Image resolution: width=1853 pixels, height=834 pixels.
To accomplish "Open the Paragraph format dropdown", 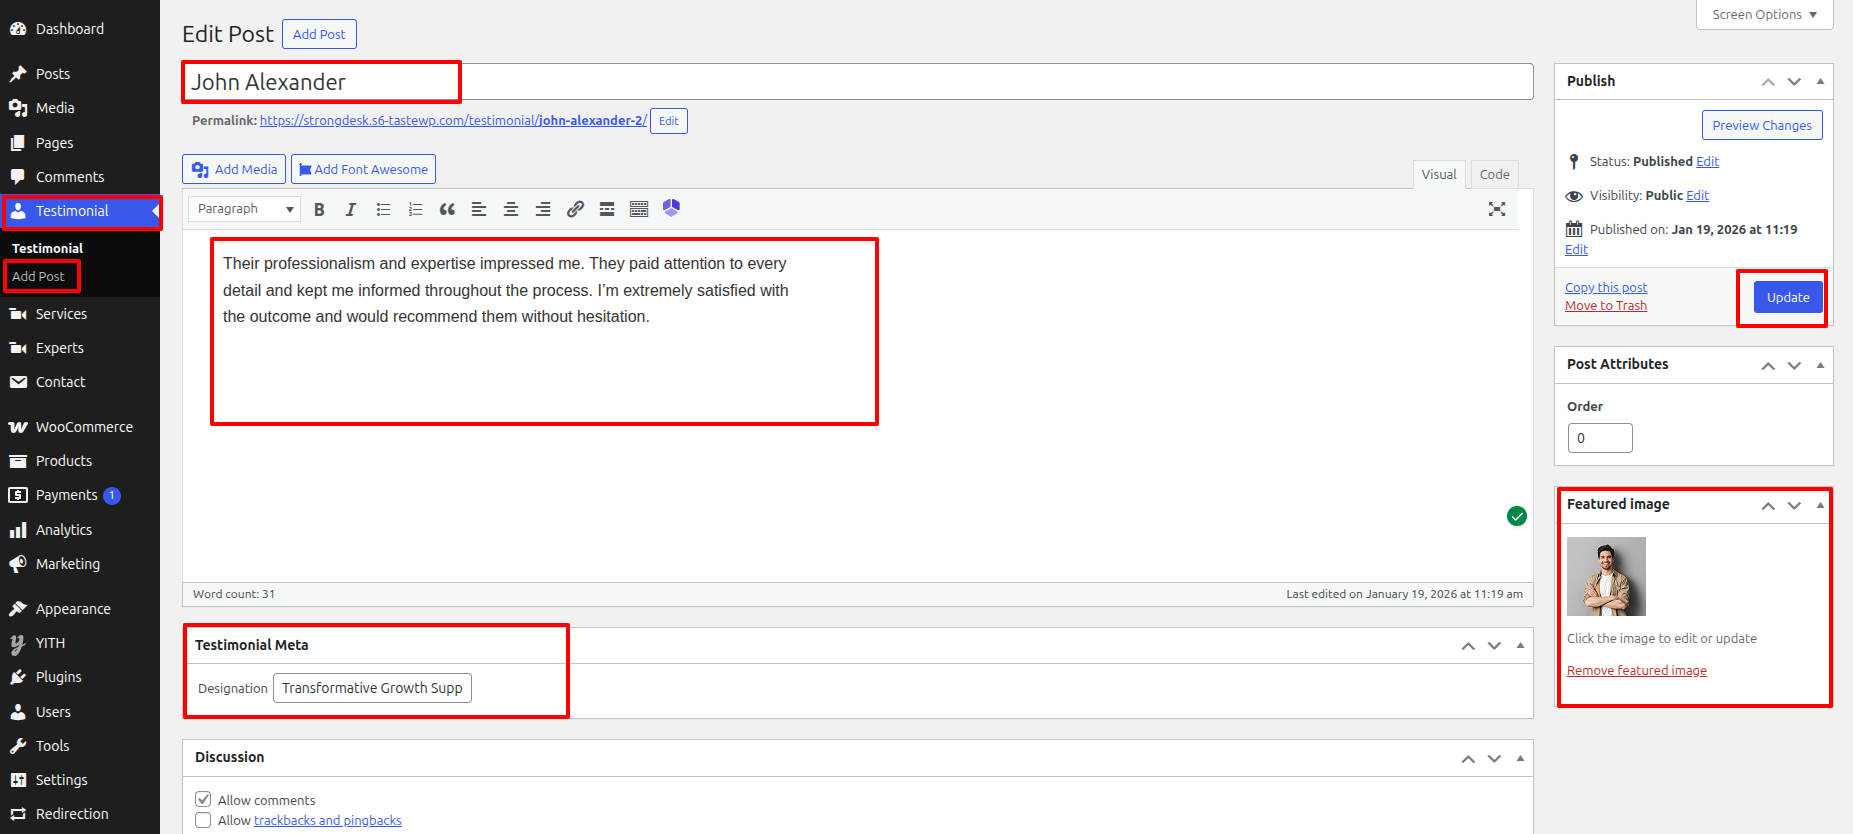I will 245,209.
